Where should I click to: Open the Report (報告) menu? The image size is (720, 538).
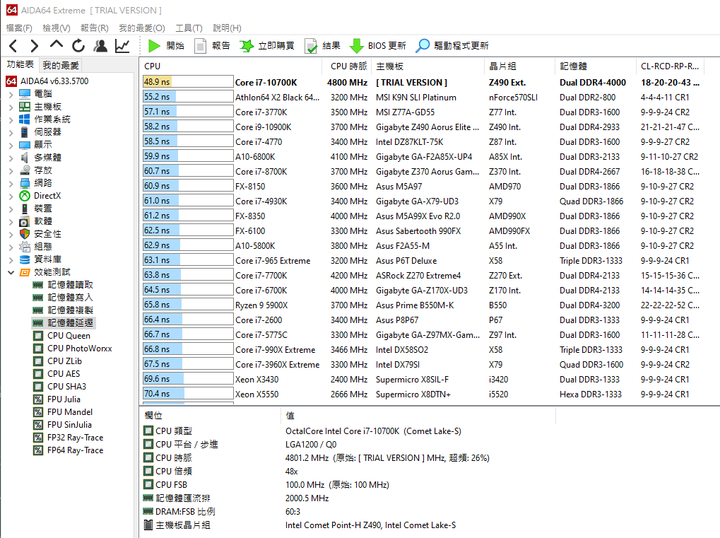click(x=94, y=28)
